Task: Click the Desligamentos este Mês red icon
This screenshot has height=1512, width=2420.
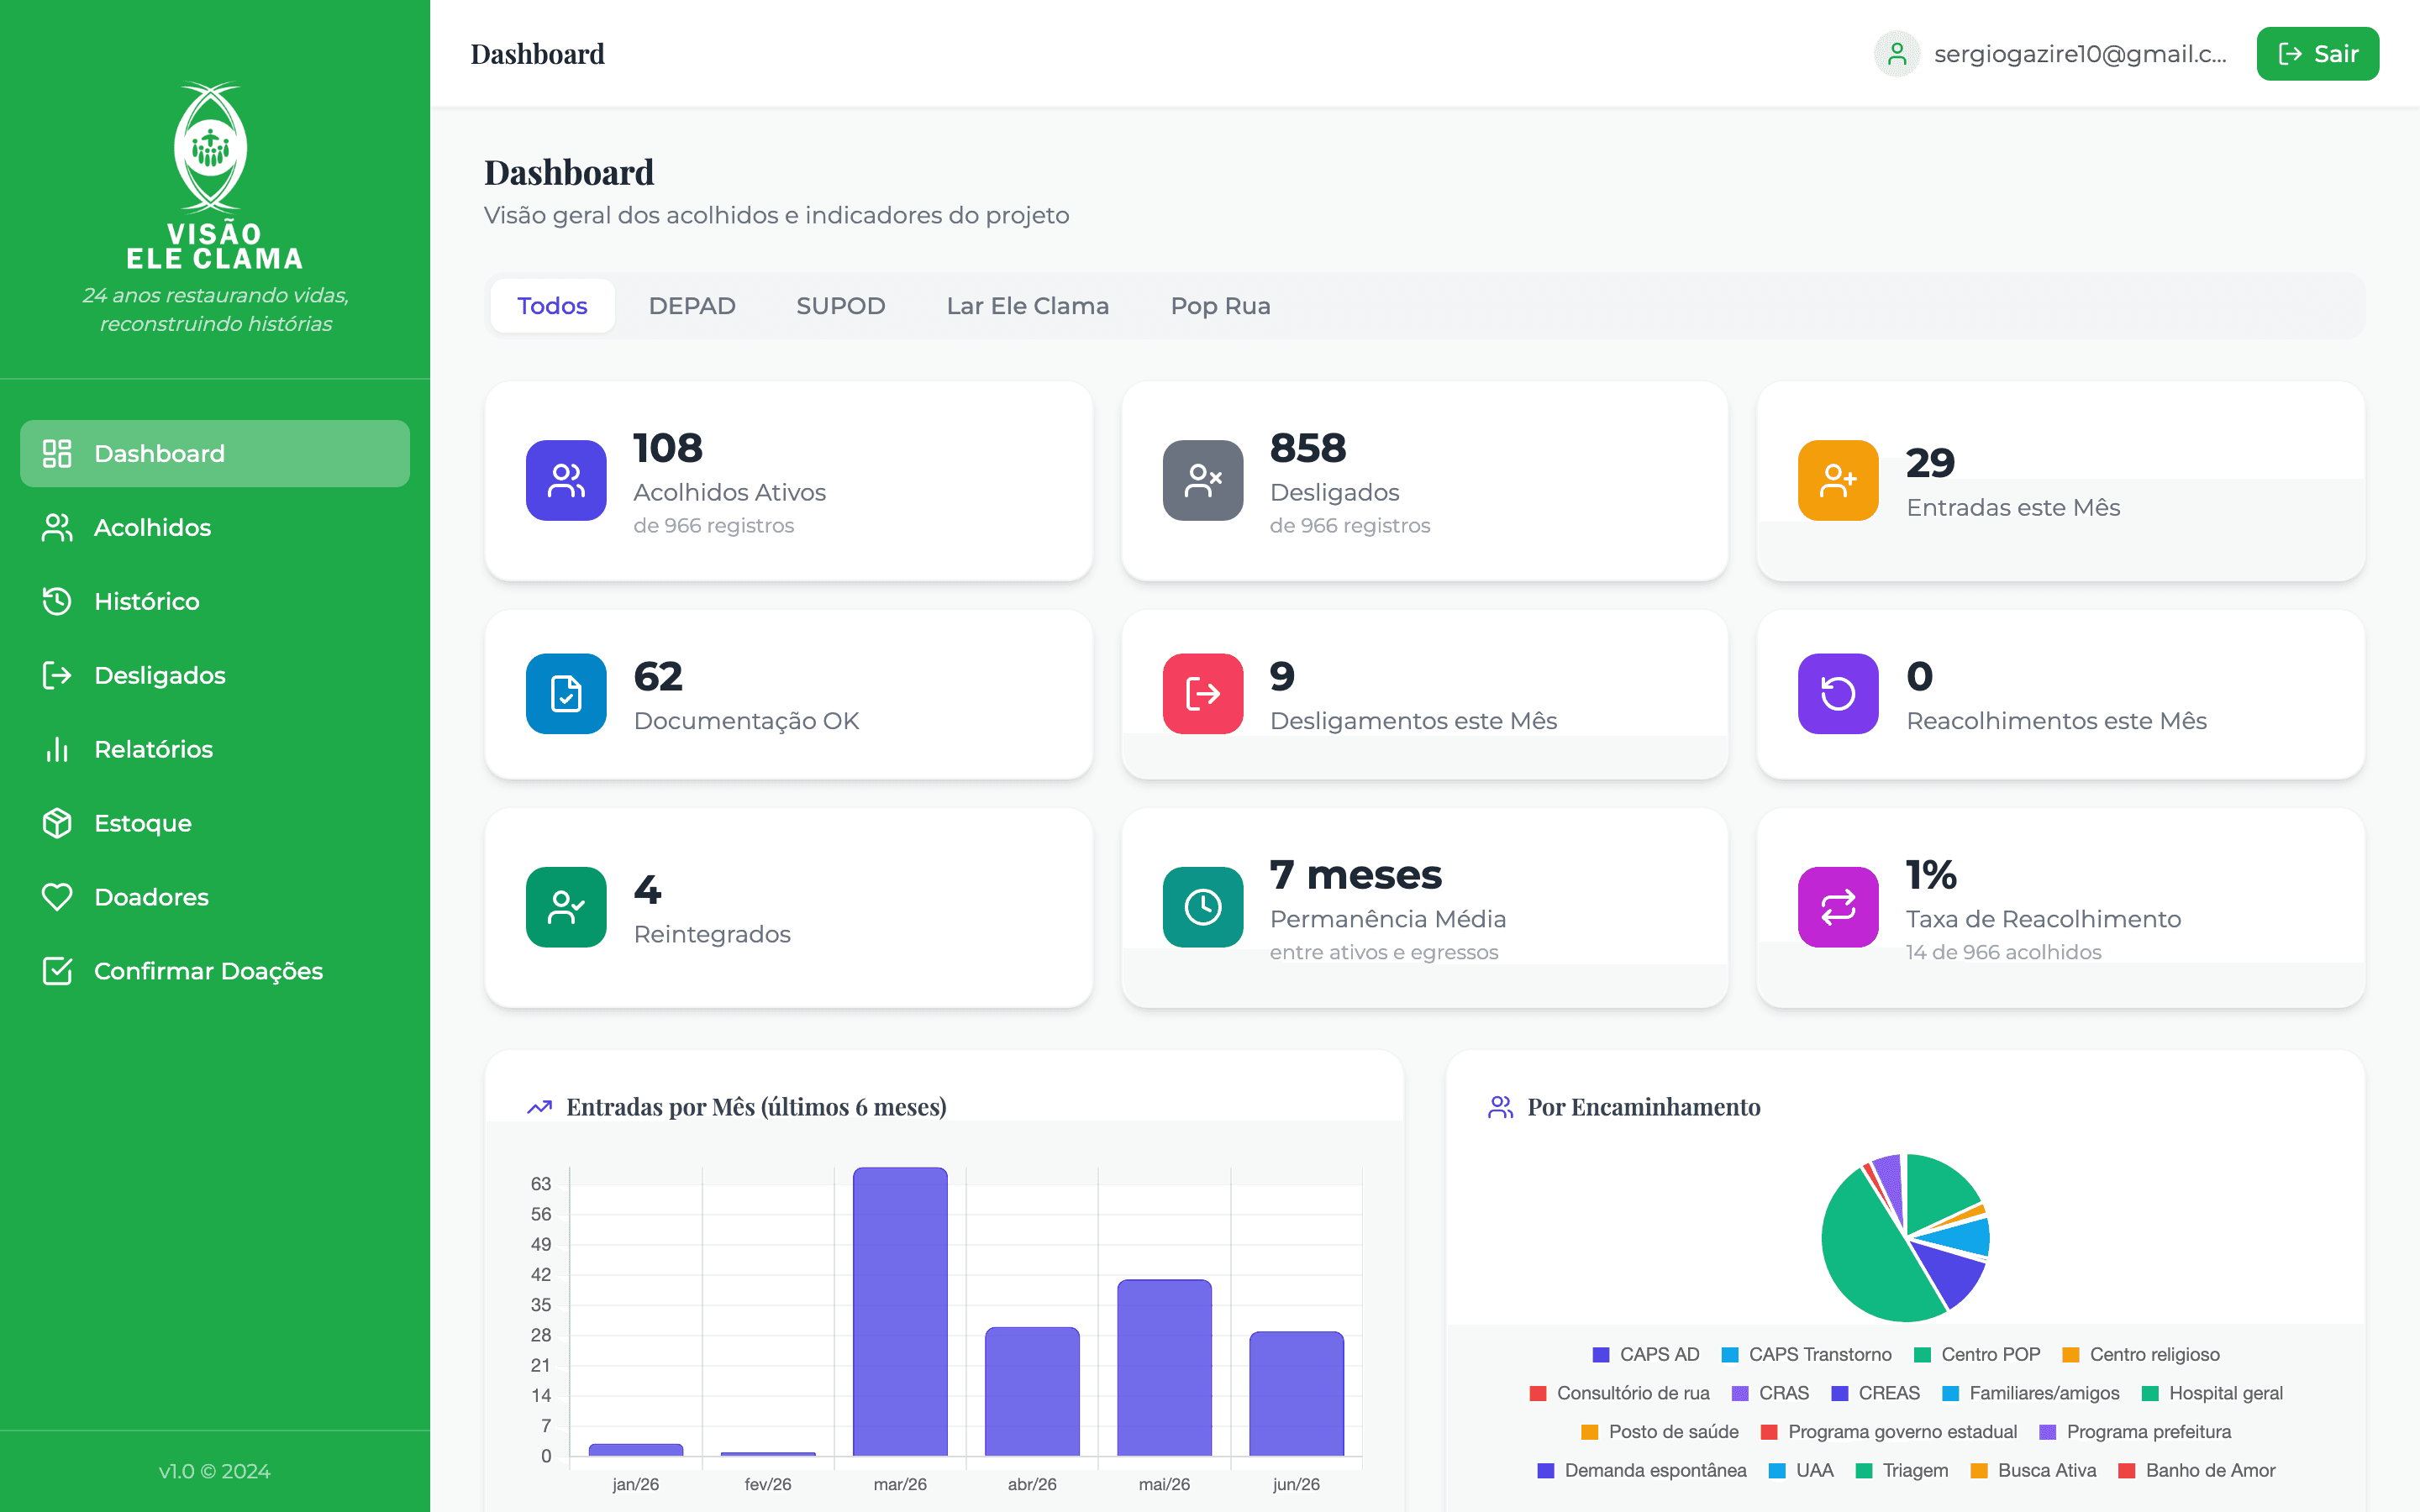Action: (1202, 694)
